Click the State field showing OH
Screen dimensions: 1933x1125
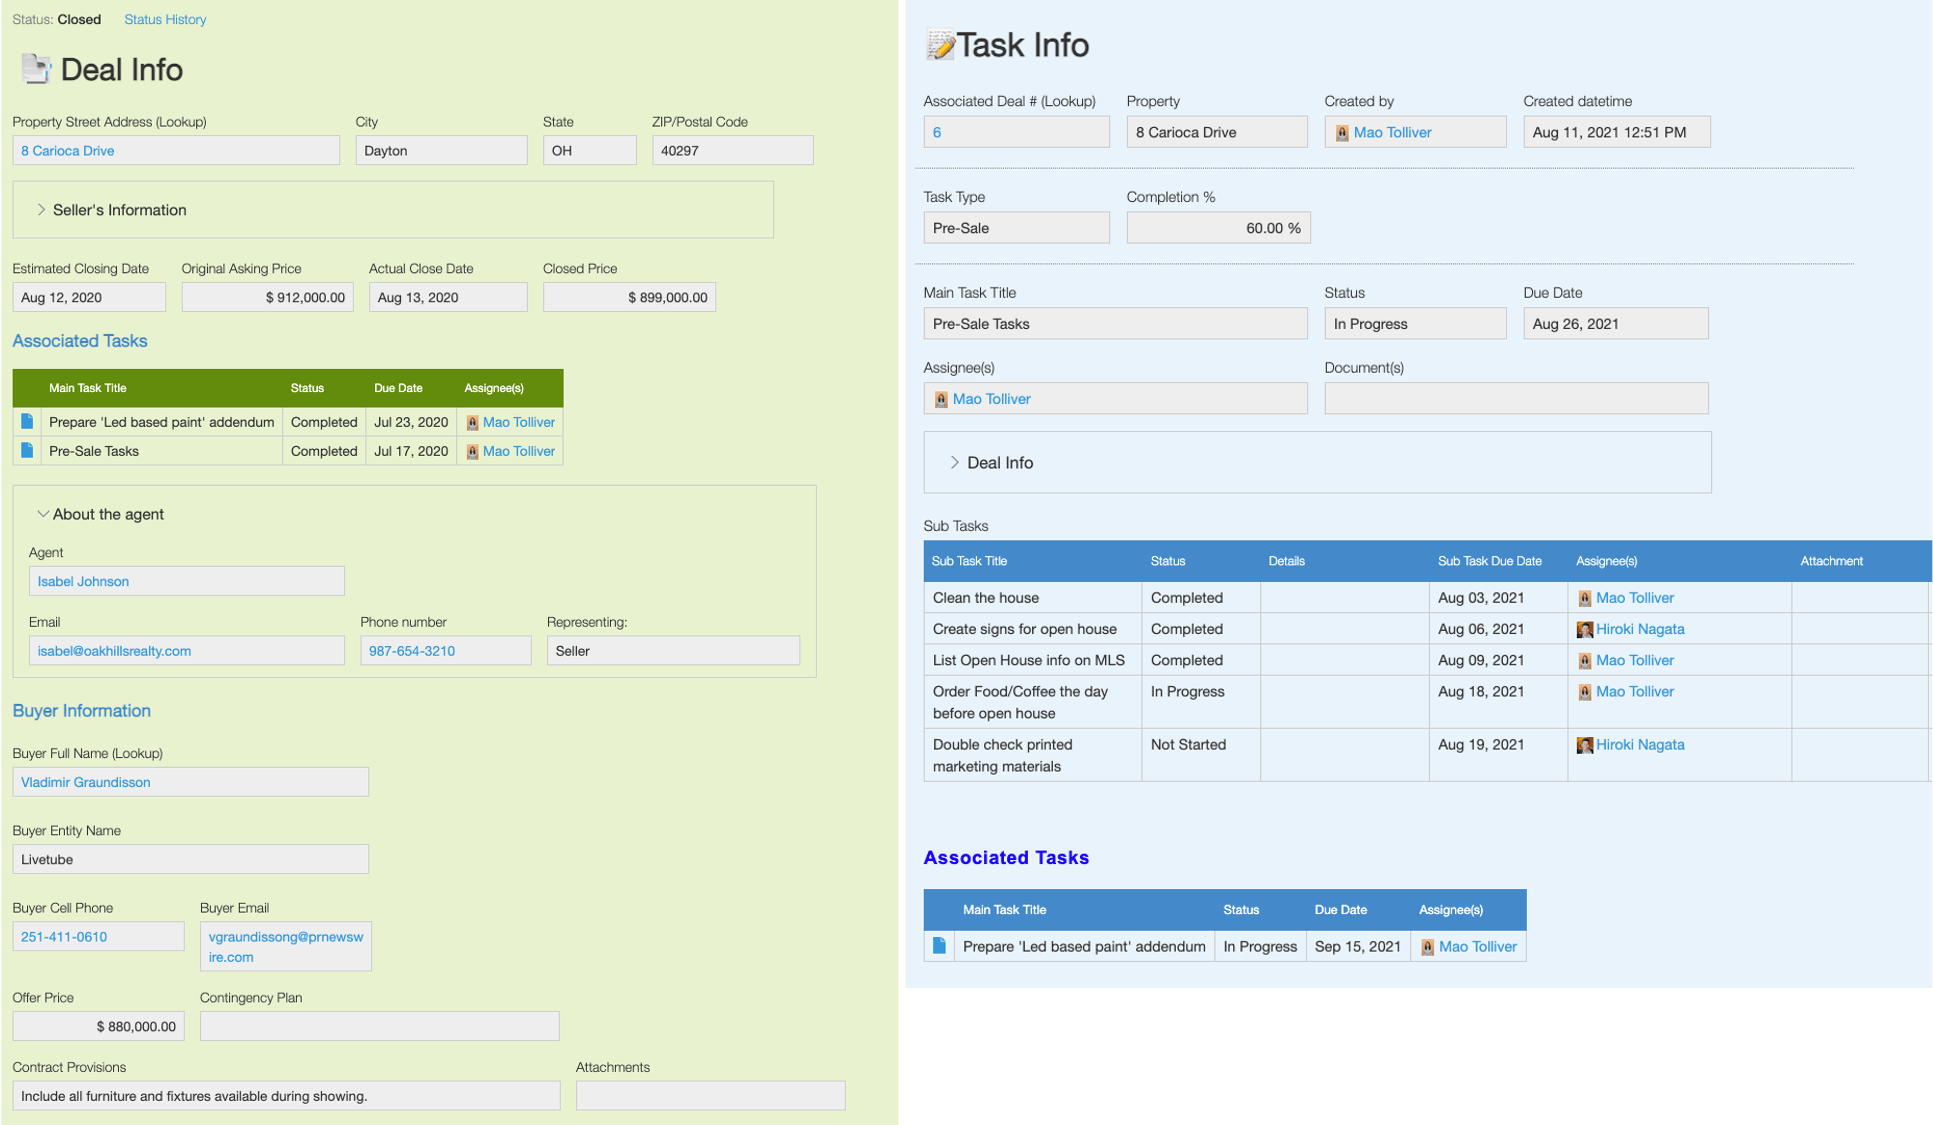click(x=589, y=150)
